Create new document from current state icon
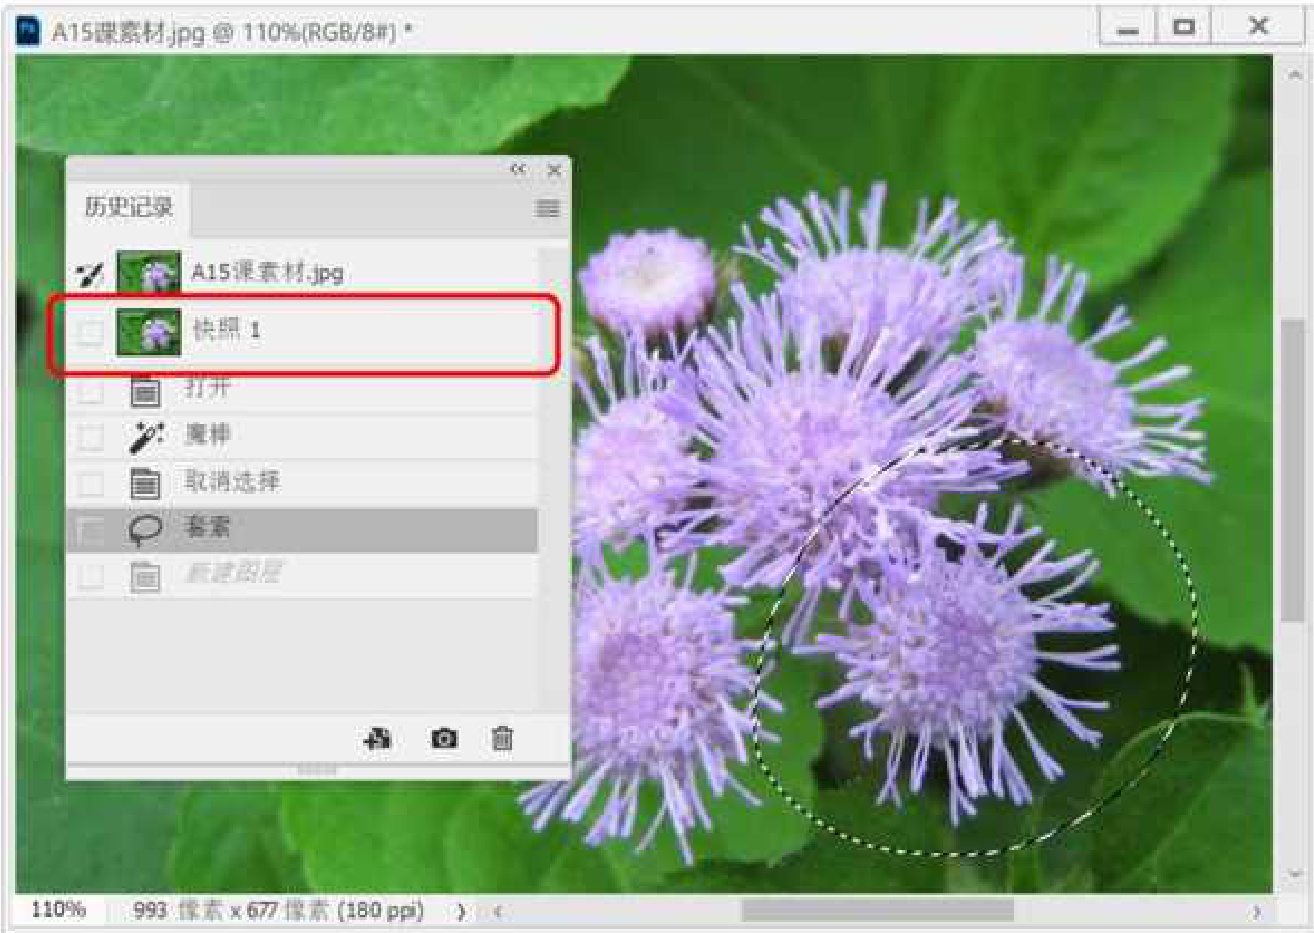 (x=378, y=739)
